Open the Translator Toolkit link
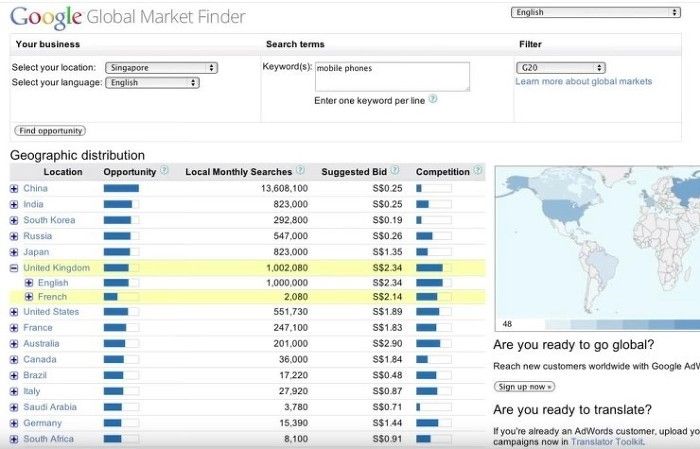 click(607, 441)
